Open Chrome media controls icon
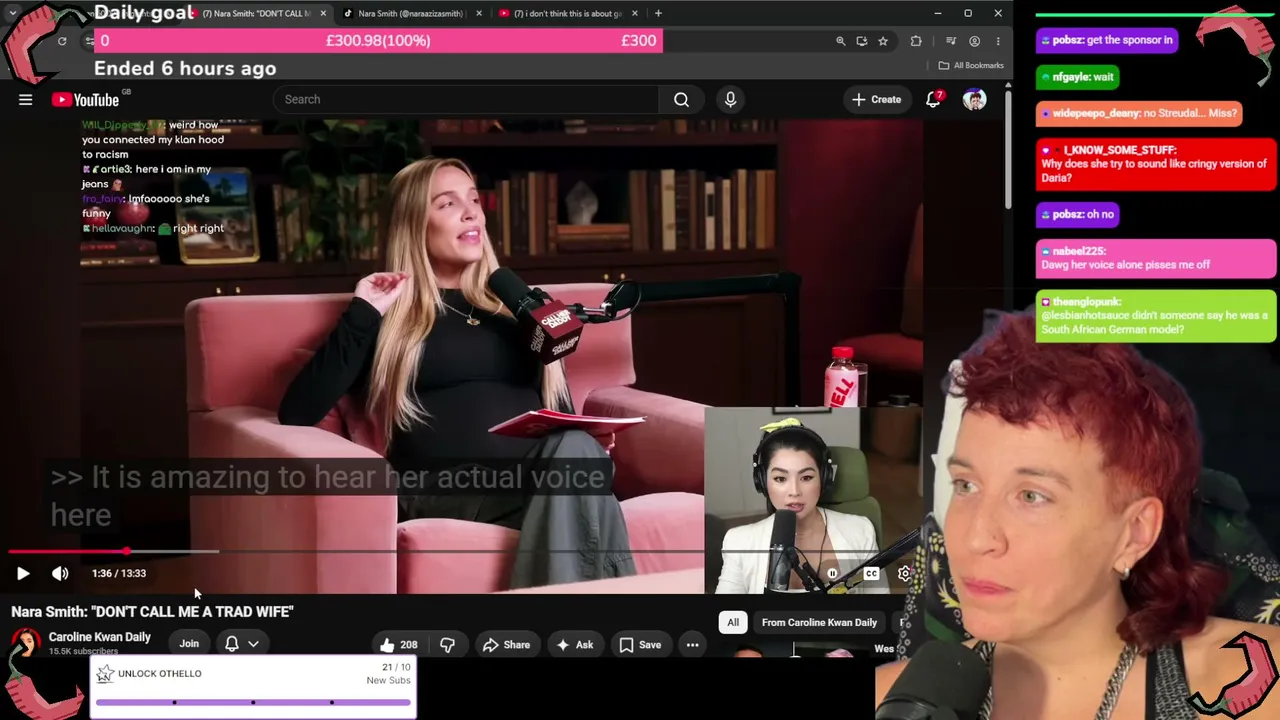Image resolution: width=1280 pixels, height=720 pixels. click(x=951, y=41)
